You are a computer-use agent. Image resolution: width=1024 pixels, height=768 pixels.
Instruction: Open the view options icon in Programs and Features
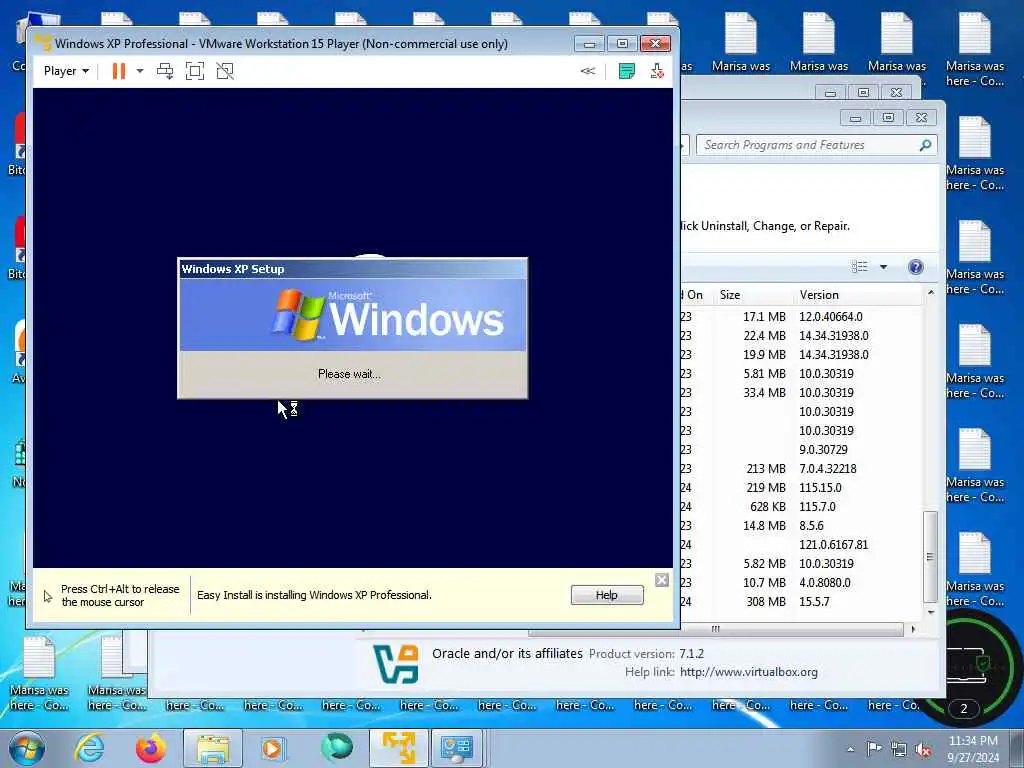point(860,266)
